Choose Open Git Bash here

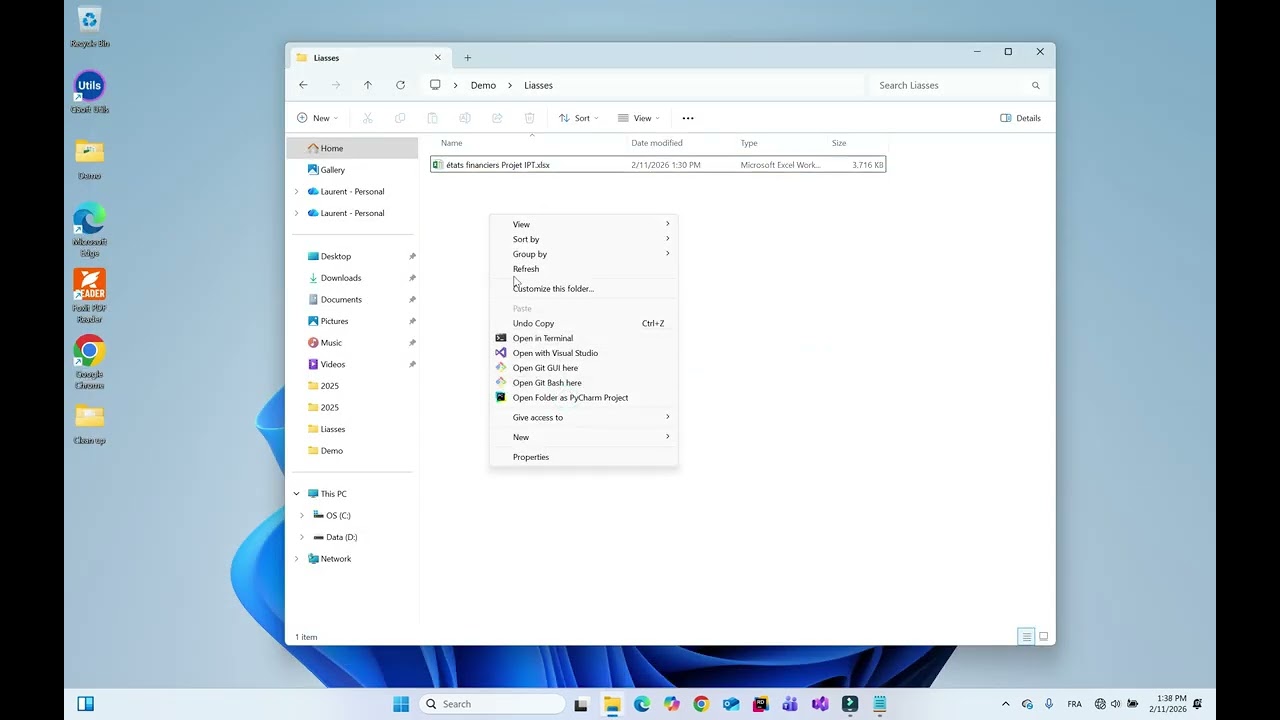coord(583,383)
